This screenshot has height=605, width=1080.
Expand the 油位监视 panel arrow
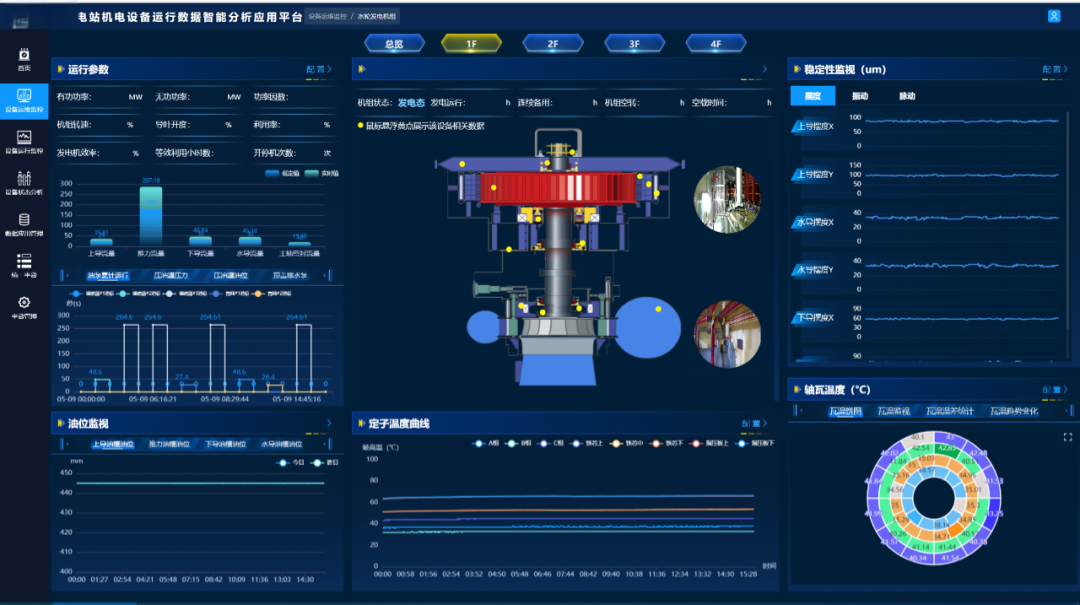point(329,423)
